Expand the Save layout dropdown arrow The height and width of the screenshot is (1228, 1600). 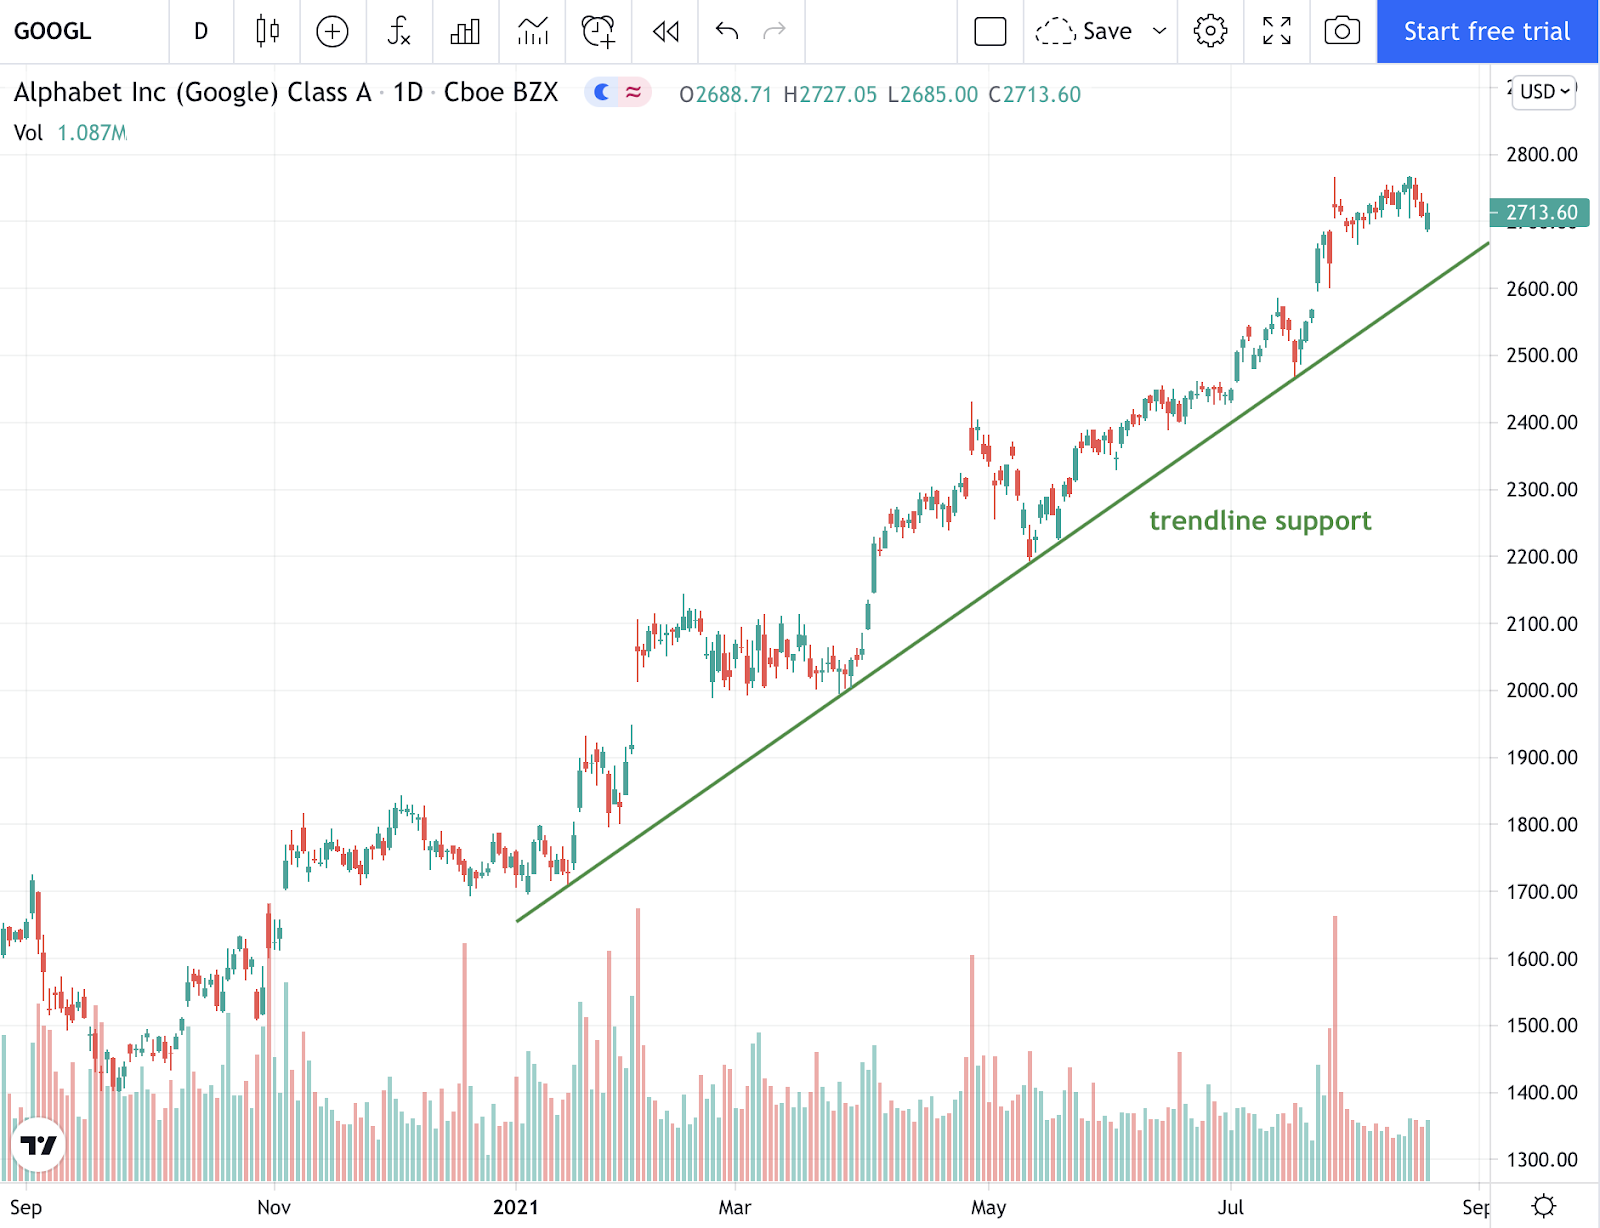1160,31
